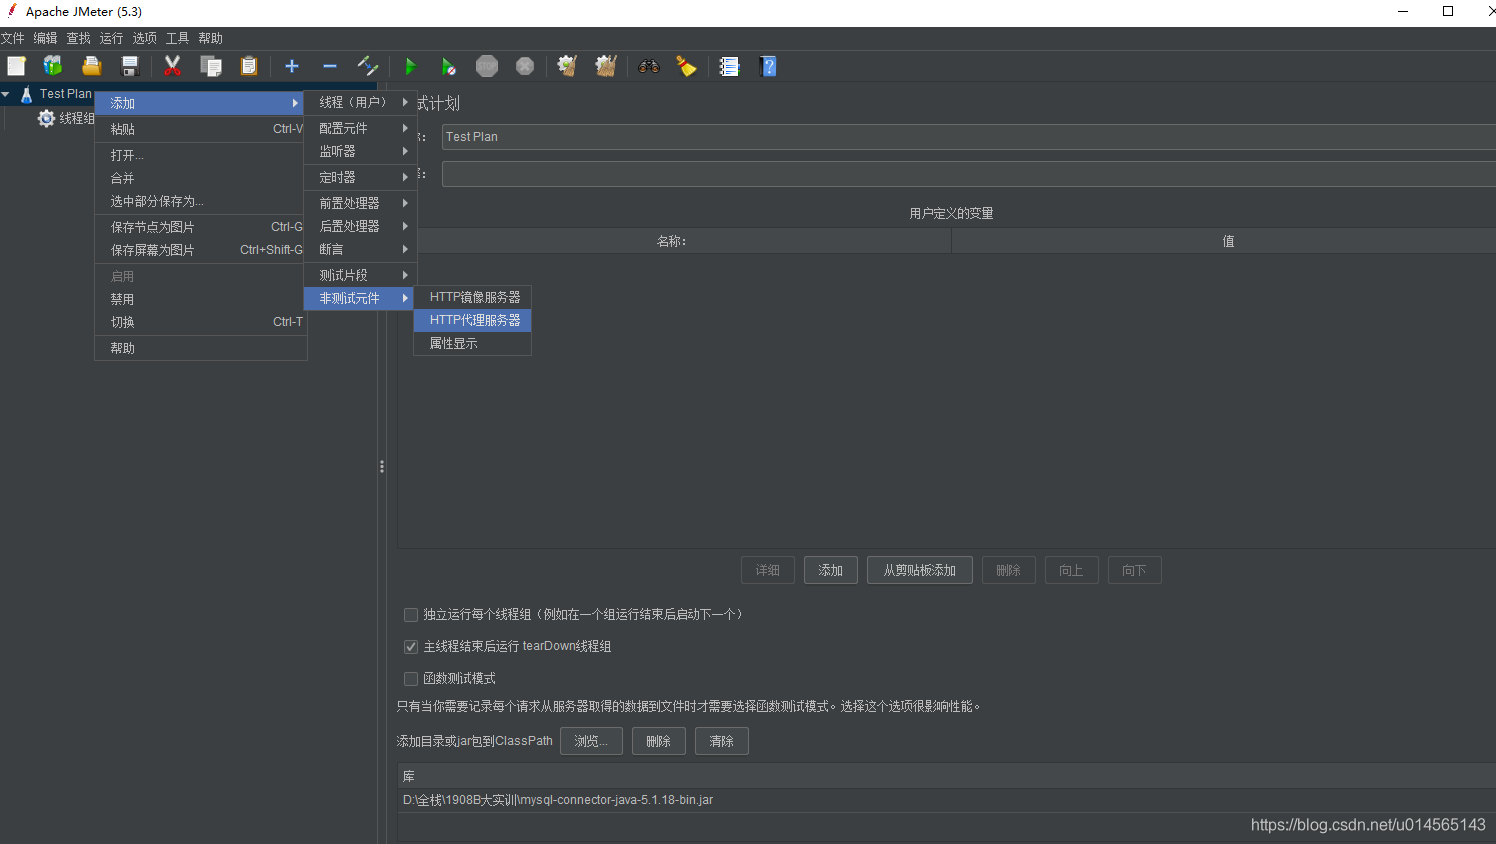
Task: Open the 运行 menu in menu bar
Action: (x=111, y=38)
